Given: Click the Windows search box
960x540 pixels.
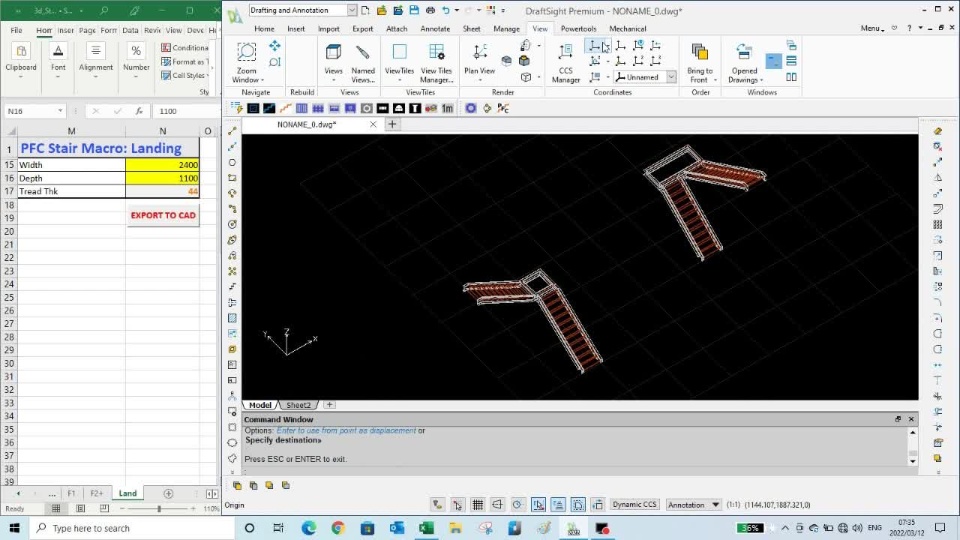Looking at the screenshot, I should pyautogui.click(x=132, y=528).
